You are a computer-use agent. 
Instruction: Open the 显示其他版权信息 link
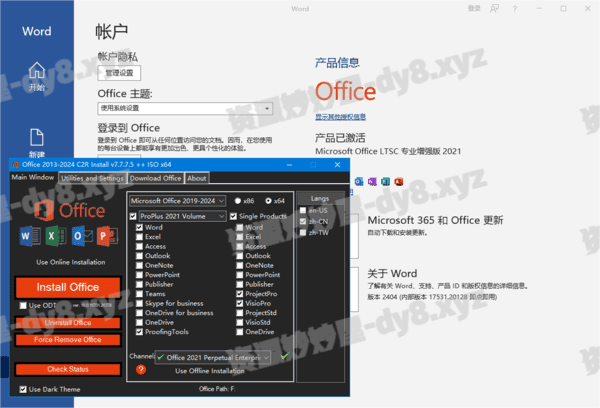[x=341, y=117]
